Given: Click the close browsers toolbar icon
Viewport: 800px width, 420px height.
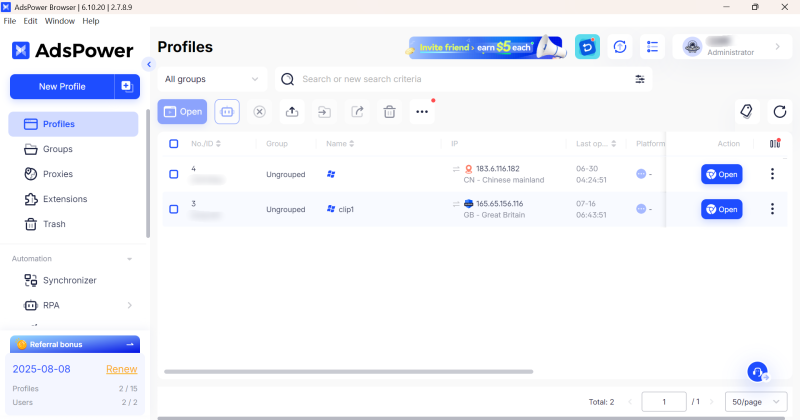Looking at the screenshot, I should (260, 112).
